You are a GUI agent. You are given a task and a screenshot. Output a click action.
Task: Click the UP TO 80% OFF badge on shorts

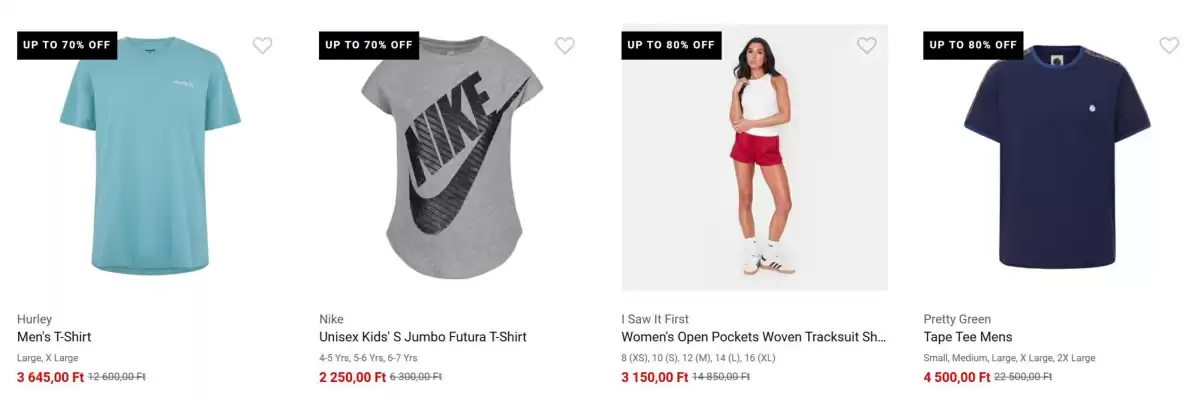(671, 45)
